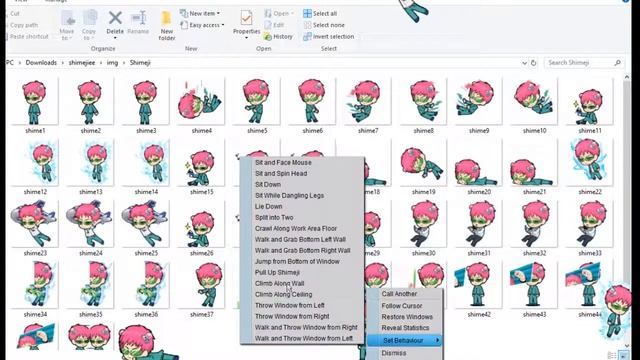This screenshot has width=640, height=360.
Task: Choose Sit Down behaviour
Action: 268,184
